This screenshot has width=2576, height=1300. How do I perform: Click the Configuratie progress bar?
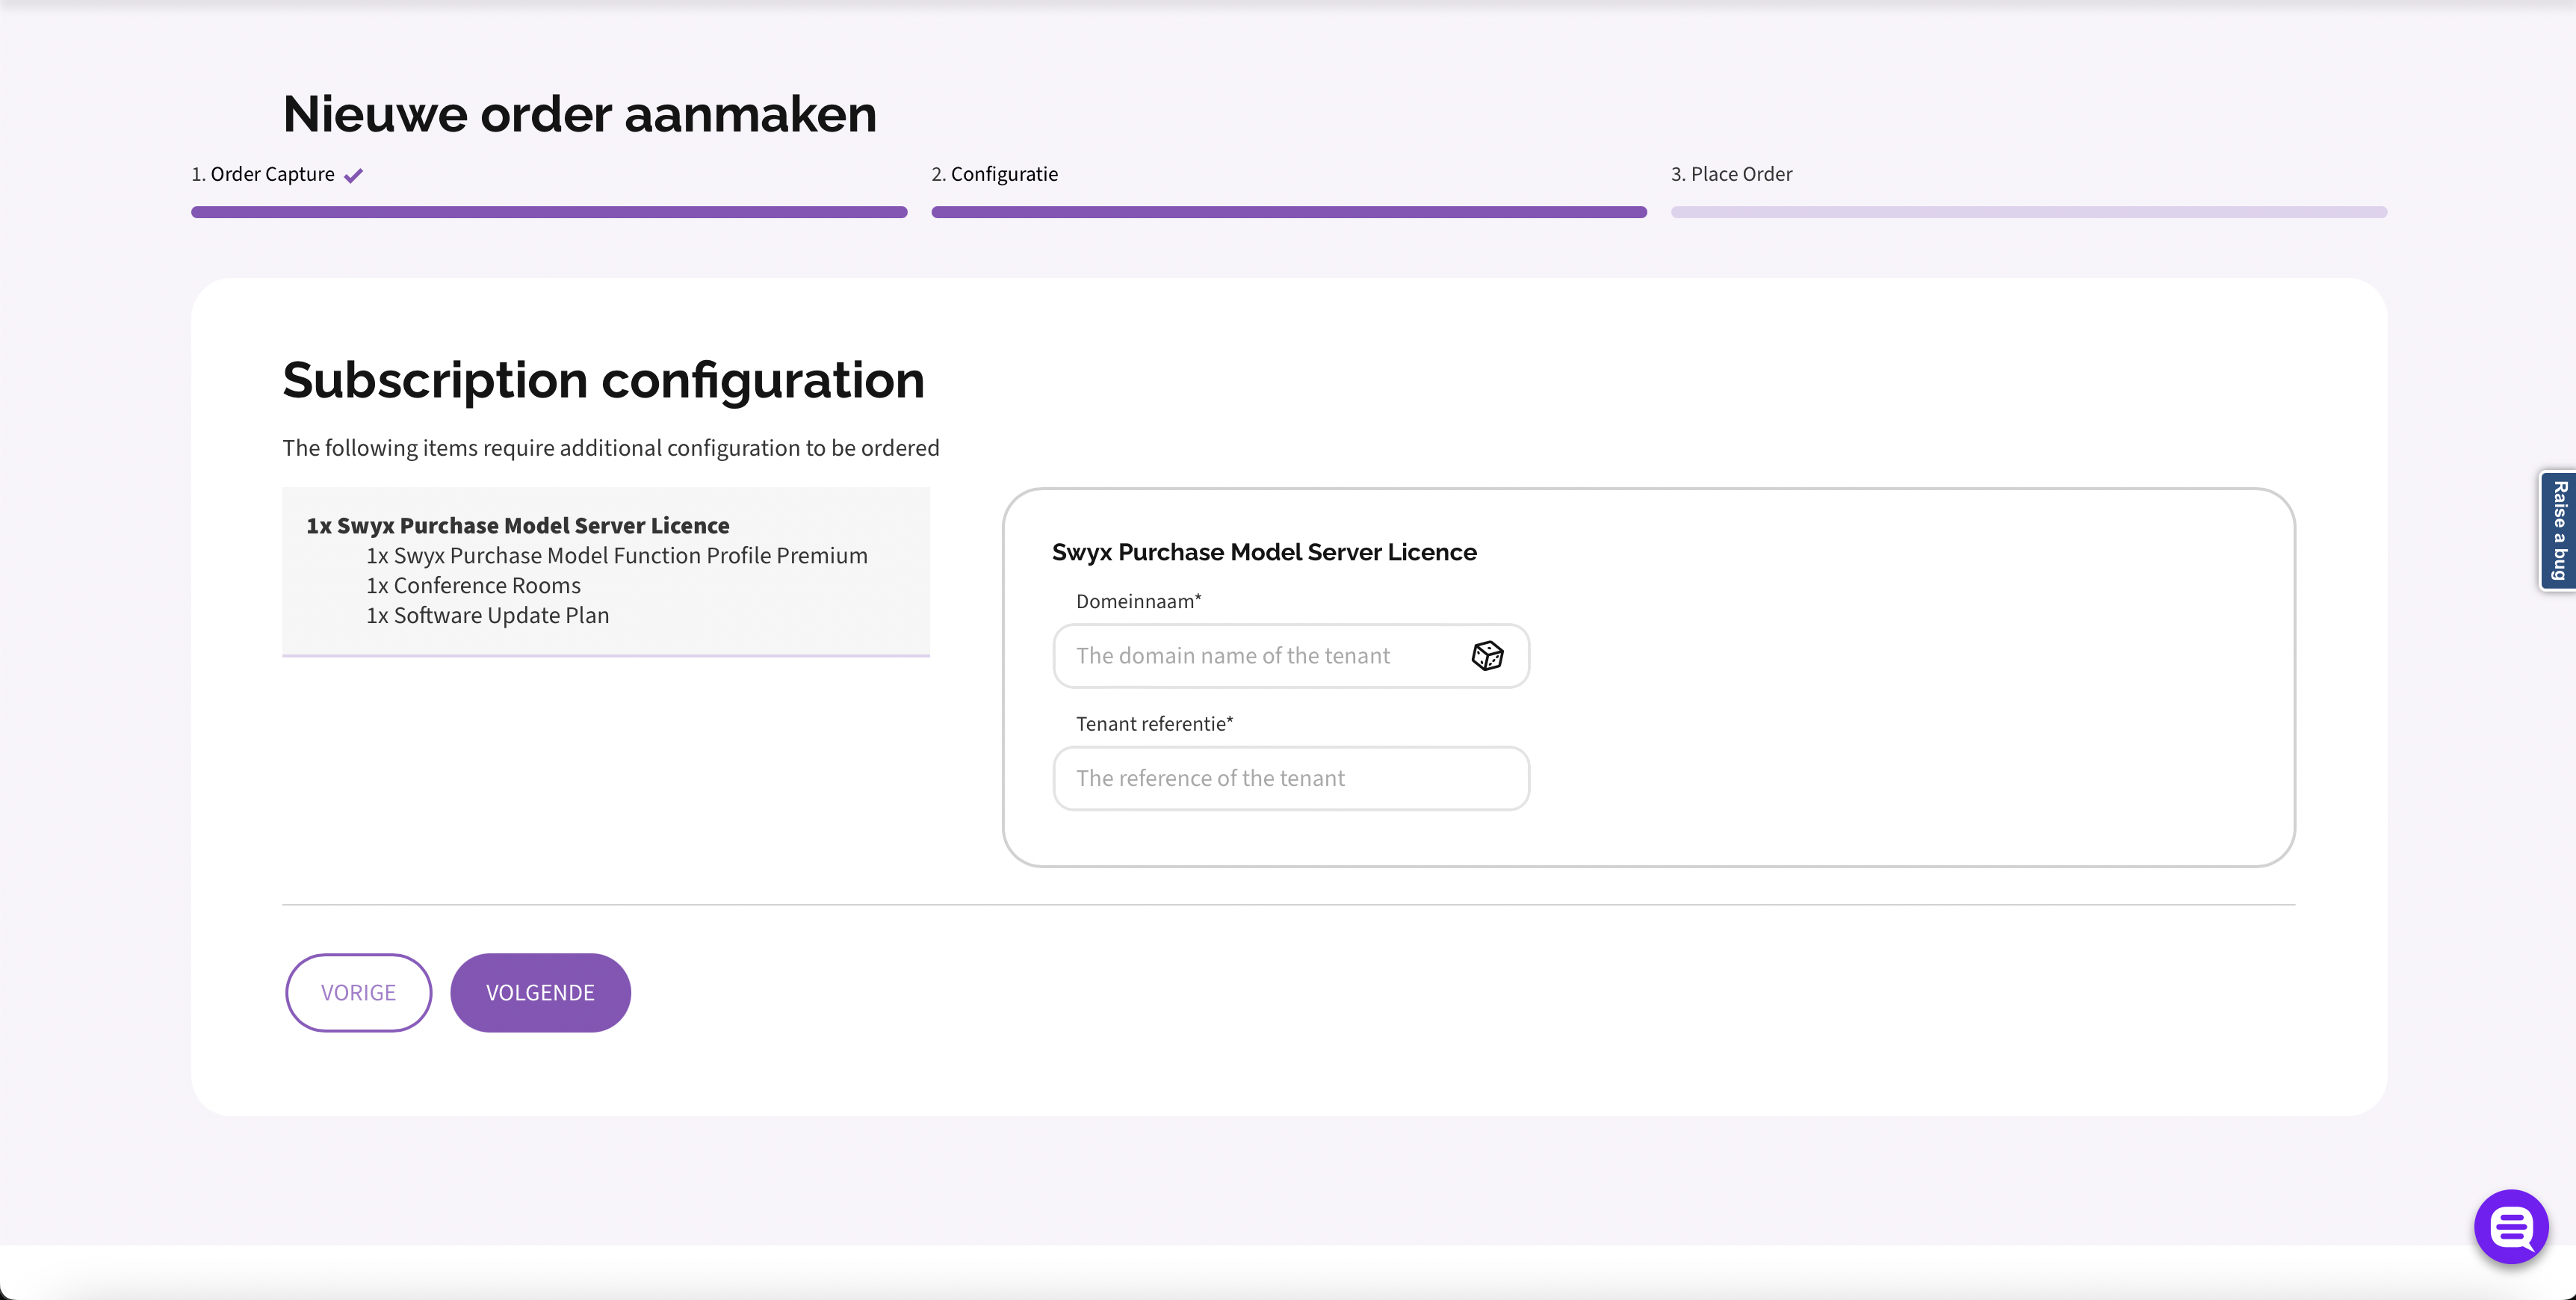click(1288, 212)
